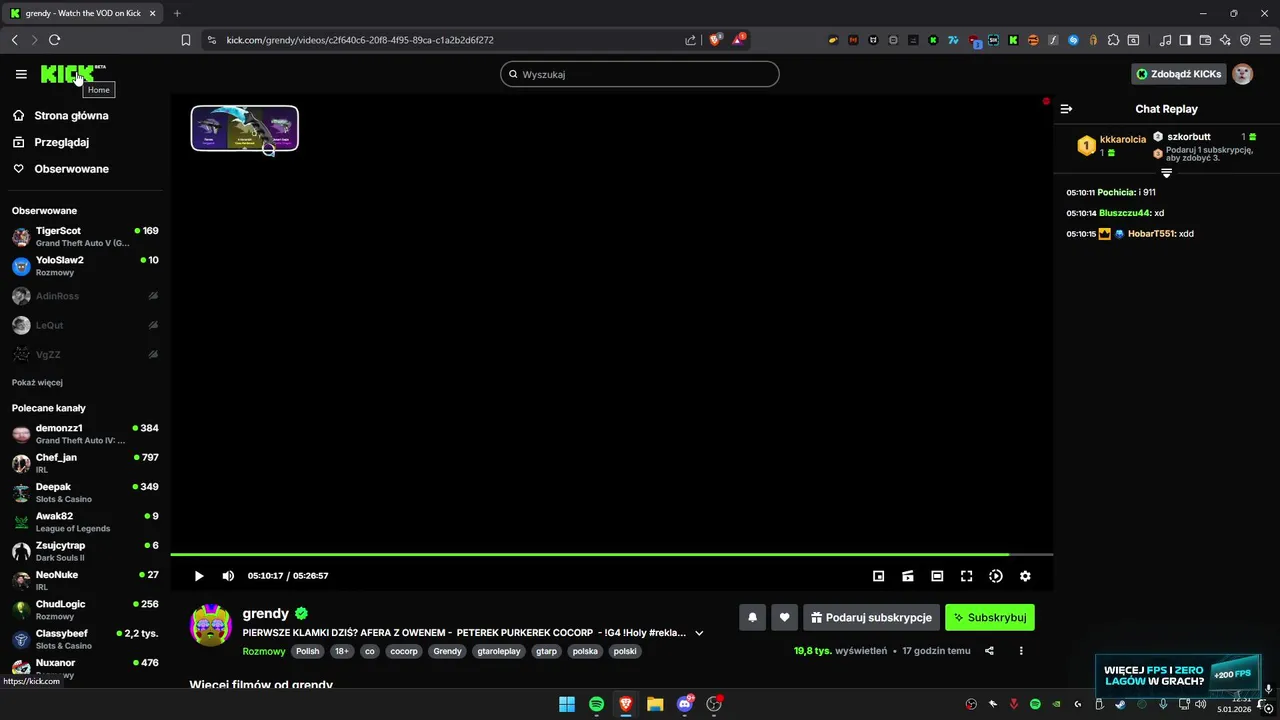The width and height of the screenshot is (1280, 720).
Task: Expand the gift leaderboard in chat
Action: tap(1166, 173)
